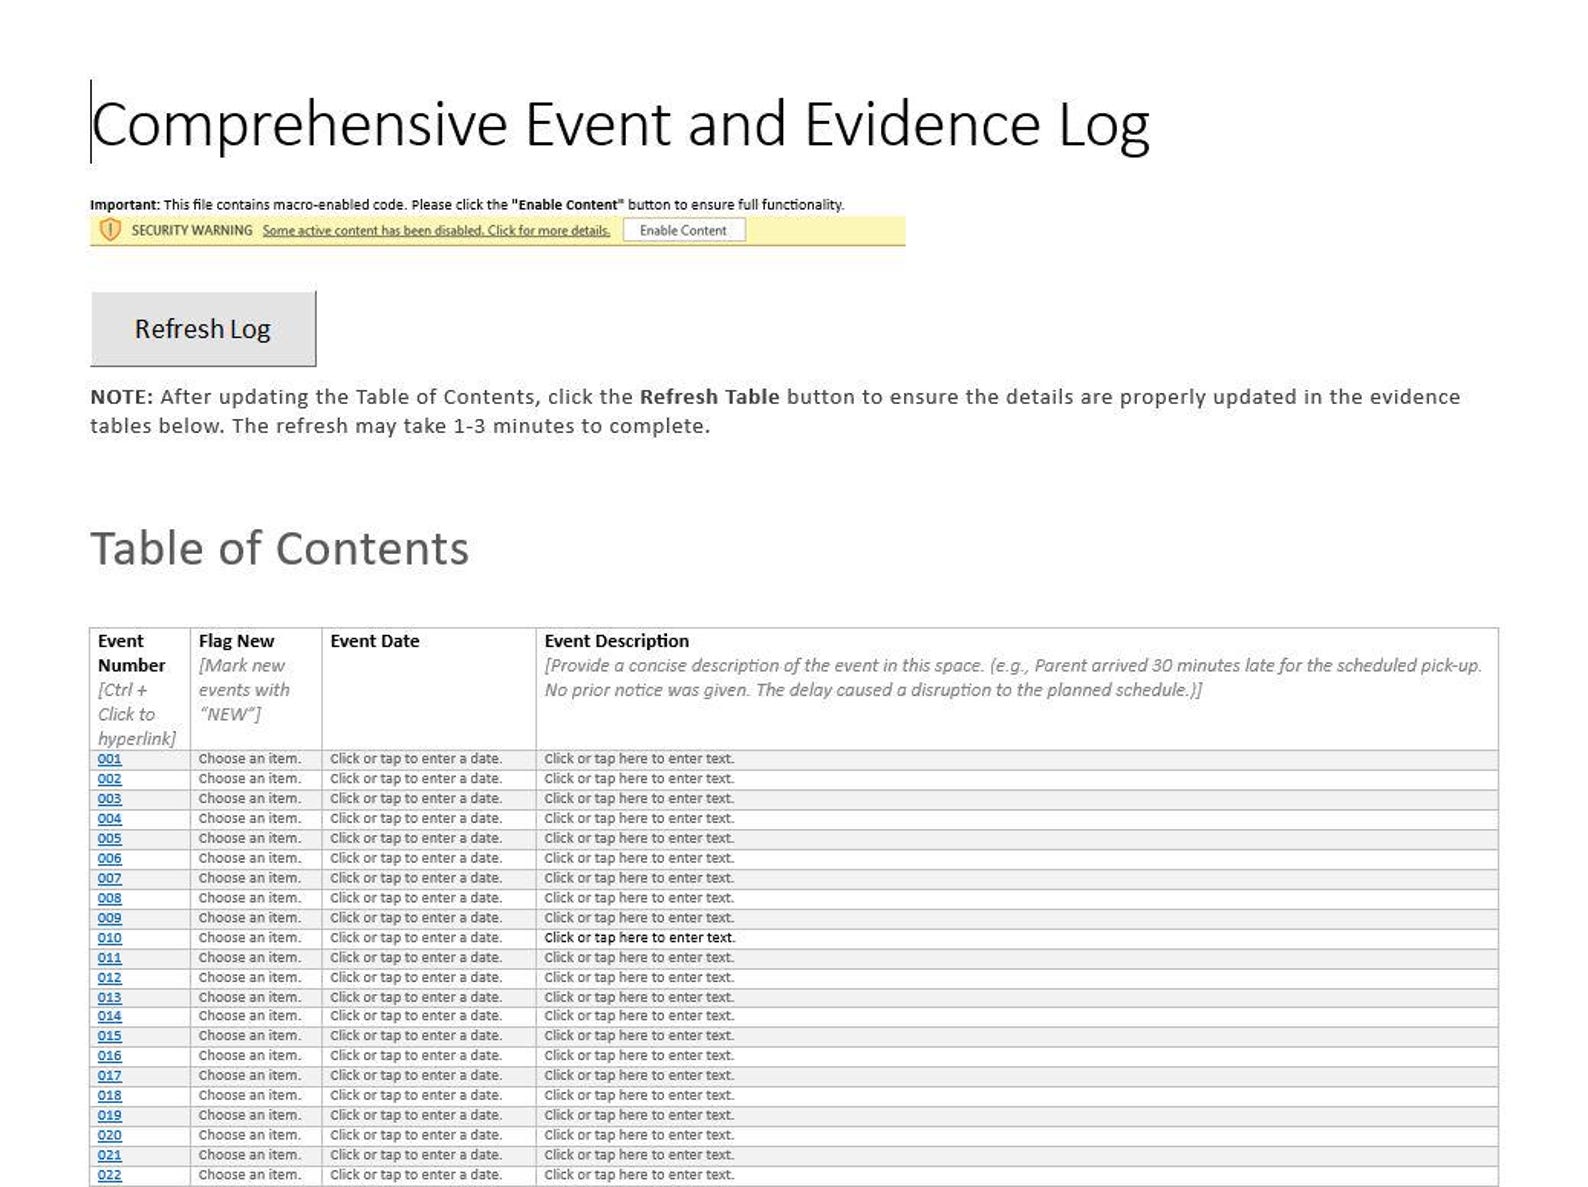Click the 'Event Date' column header
This screenshot has width=1588, height=1187.
[375, 641]
